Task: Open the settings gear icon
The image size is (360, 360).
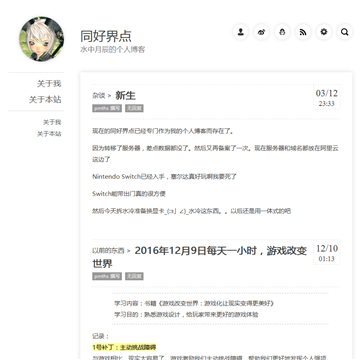Action: pyautogui.click(x=324, y=32)
